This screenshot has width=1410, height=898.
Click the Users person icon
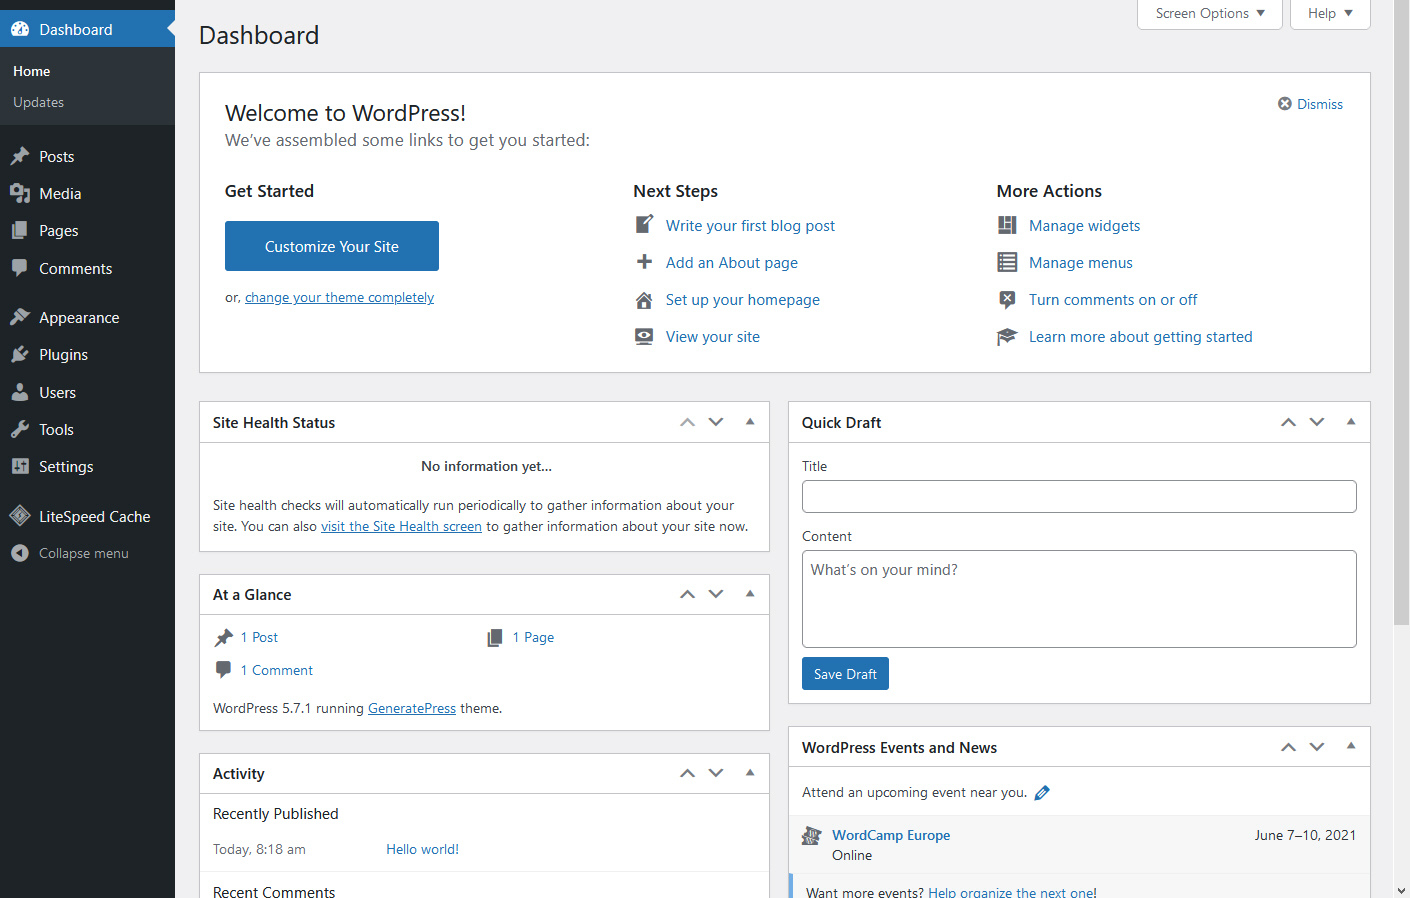[x=20, y=392]
